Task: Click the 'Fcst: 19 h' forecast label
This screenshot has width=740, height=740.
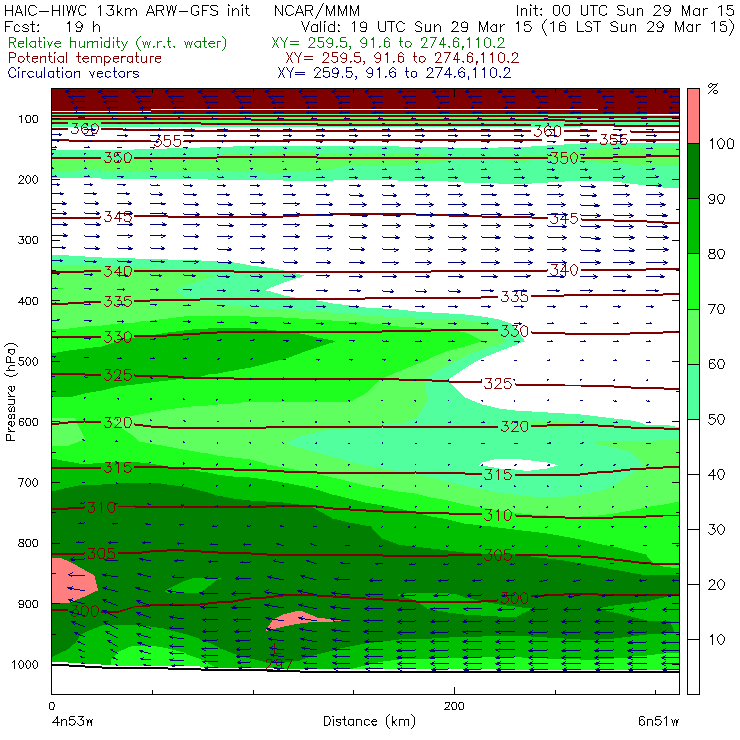Action: point(52,26)
